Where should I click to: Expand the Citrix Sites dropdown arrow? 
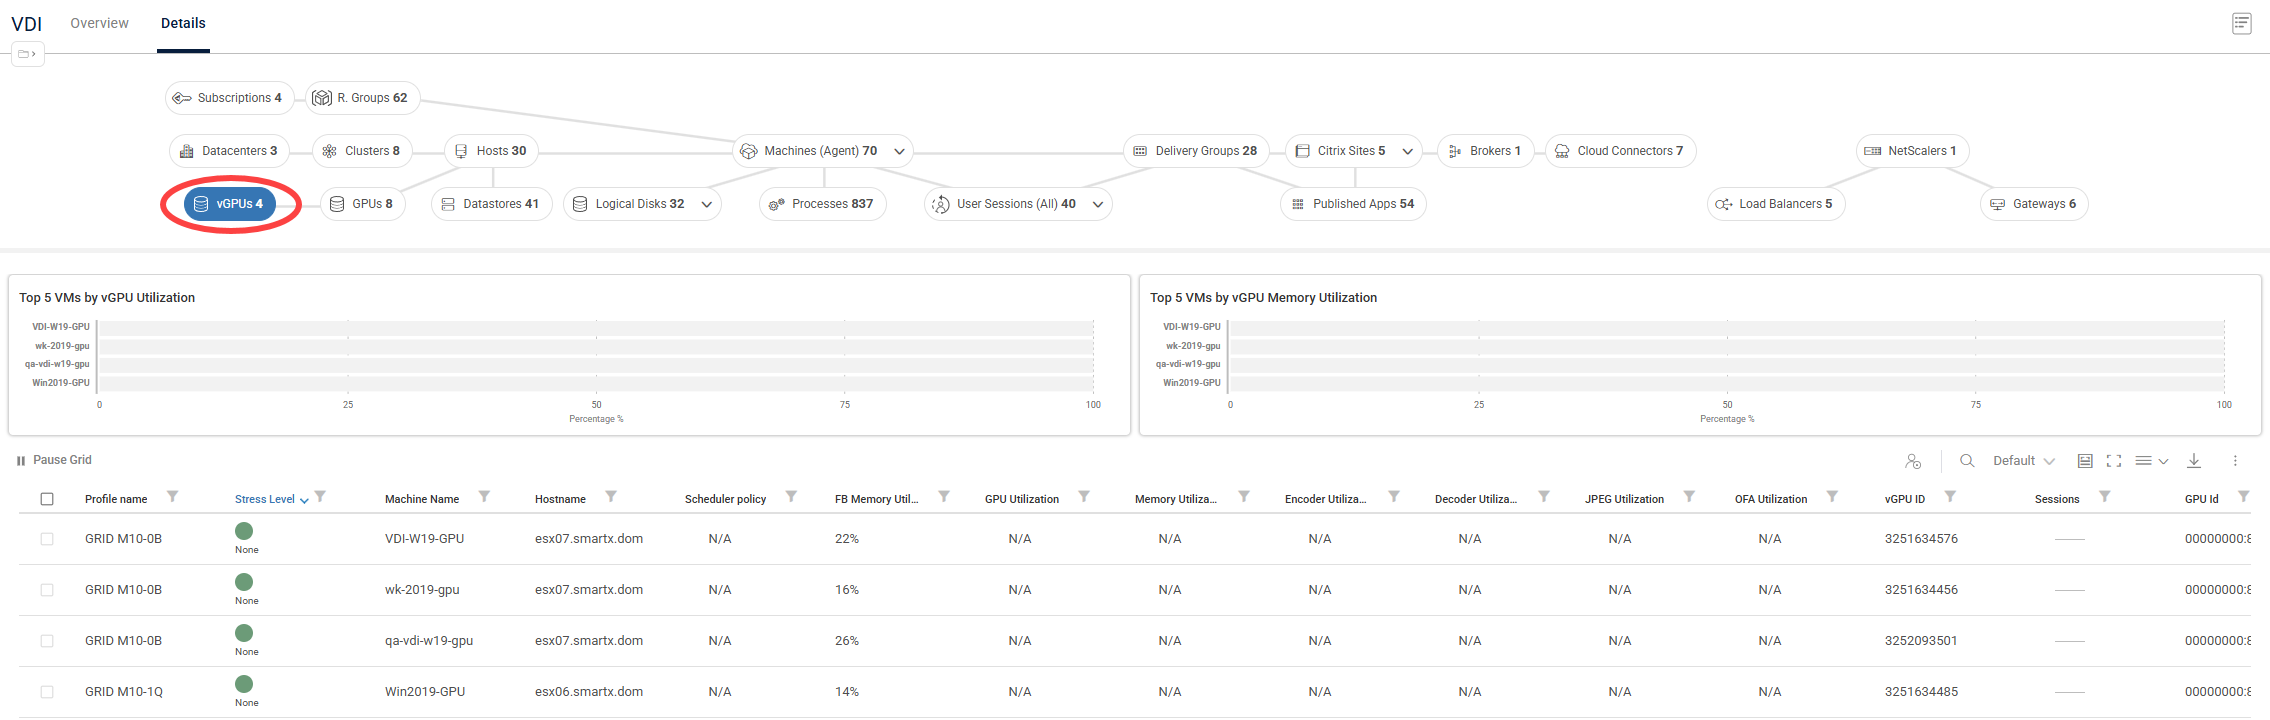[1407, 152]
